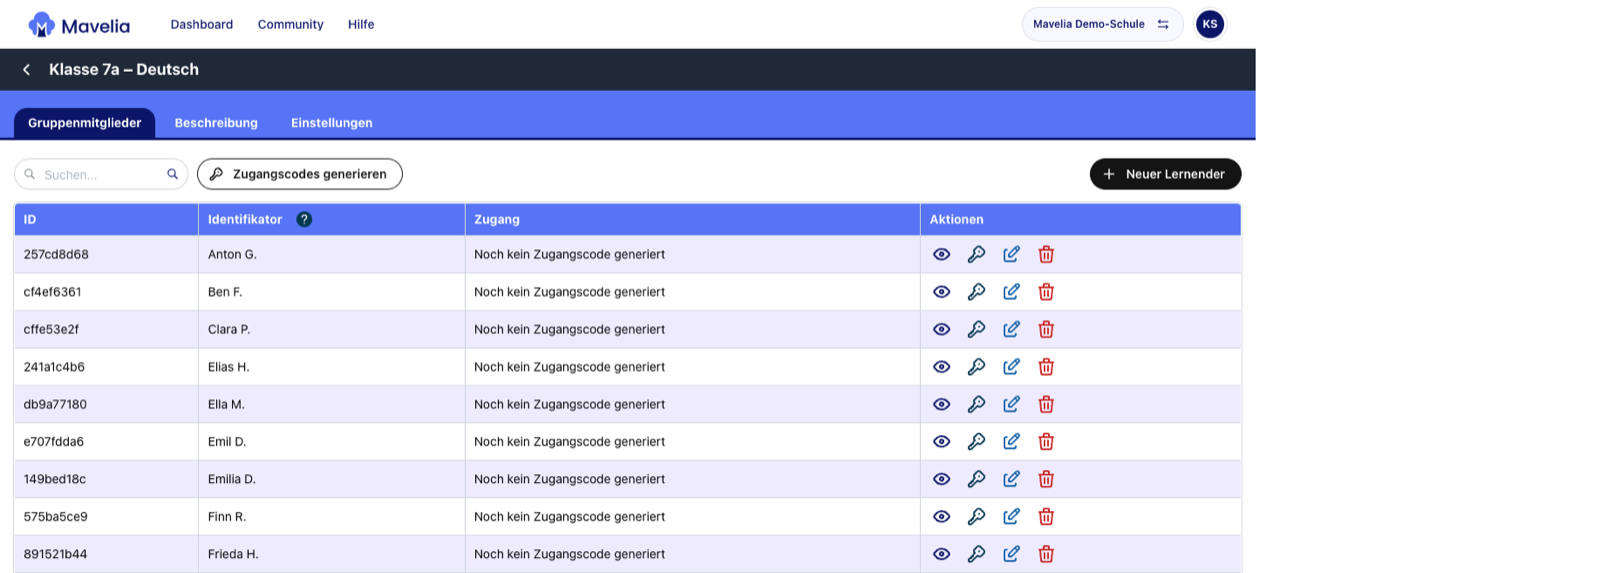The height and width of the screenshot is (573, 1600).
Task: Click Zugangscodes generieren button
Action: tap(300, 174)
